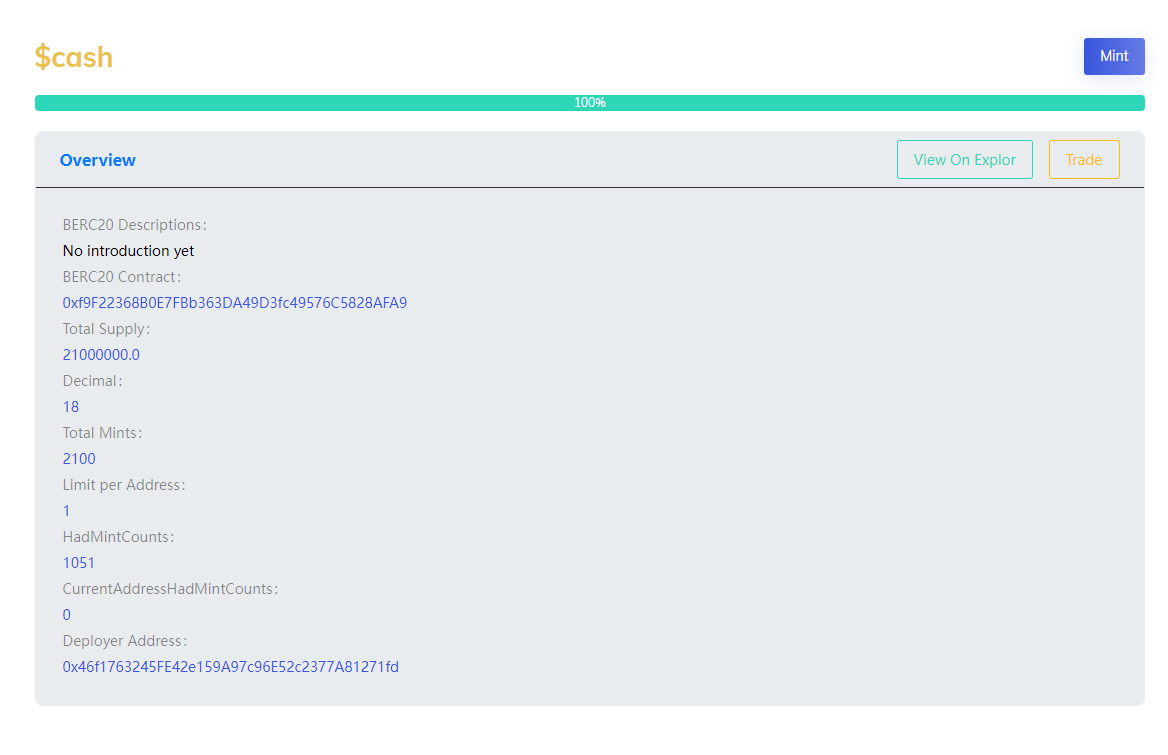Click Limit per Address value 1
The height and width of the screenshot is (755, 1168).
click(66, 512)
